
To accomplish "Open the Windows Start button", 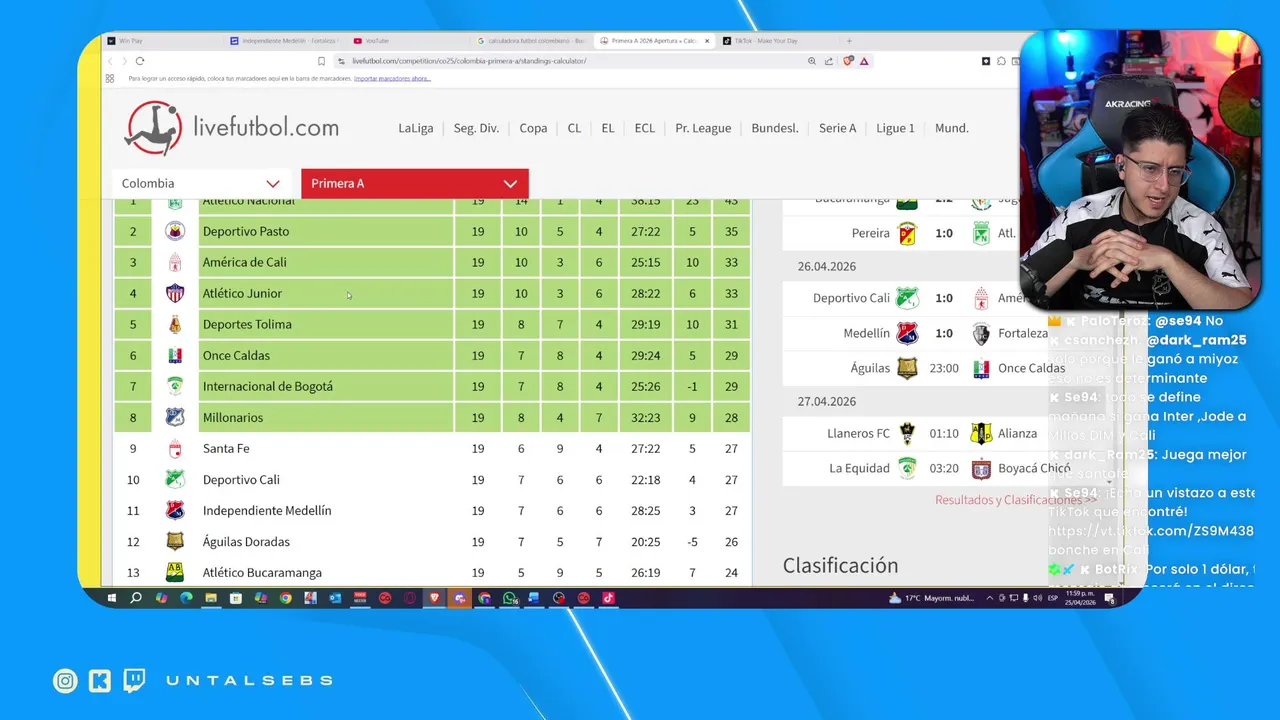I will tap(113, 598).
